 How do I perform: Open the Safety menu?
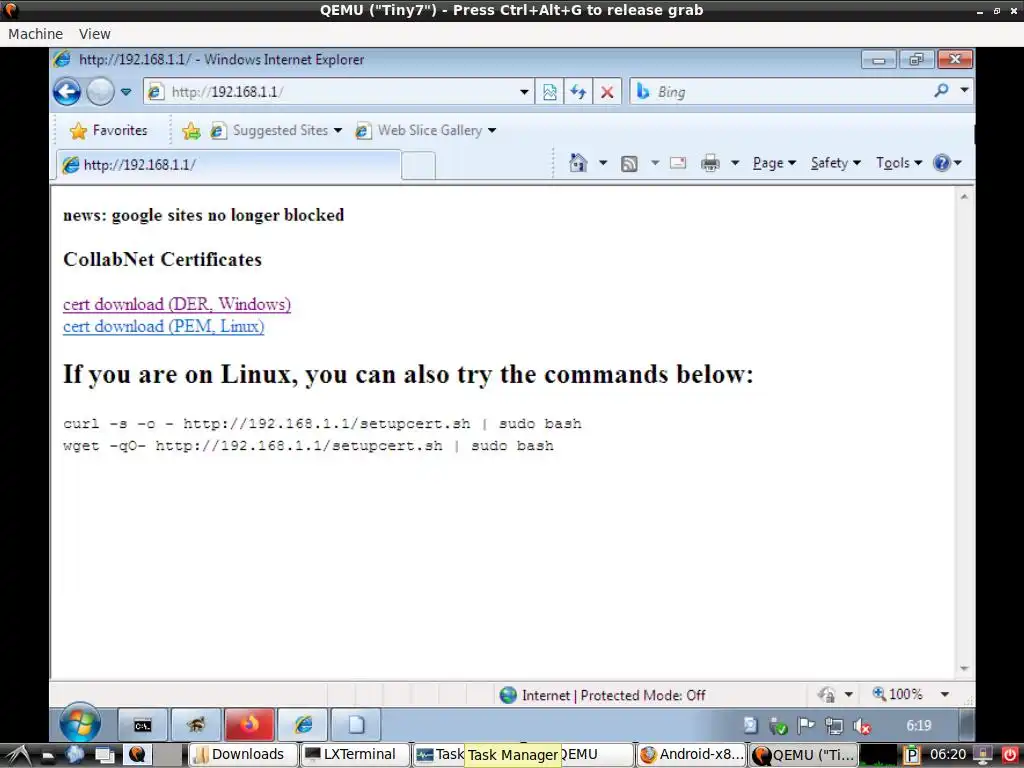point(835,163)
